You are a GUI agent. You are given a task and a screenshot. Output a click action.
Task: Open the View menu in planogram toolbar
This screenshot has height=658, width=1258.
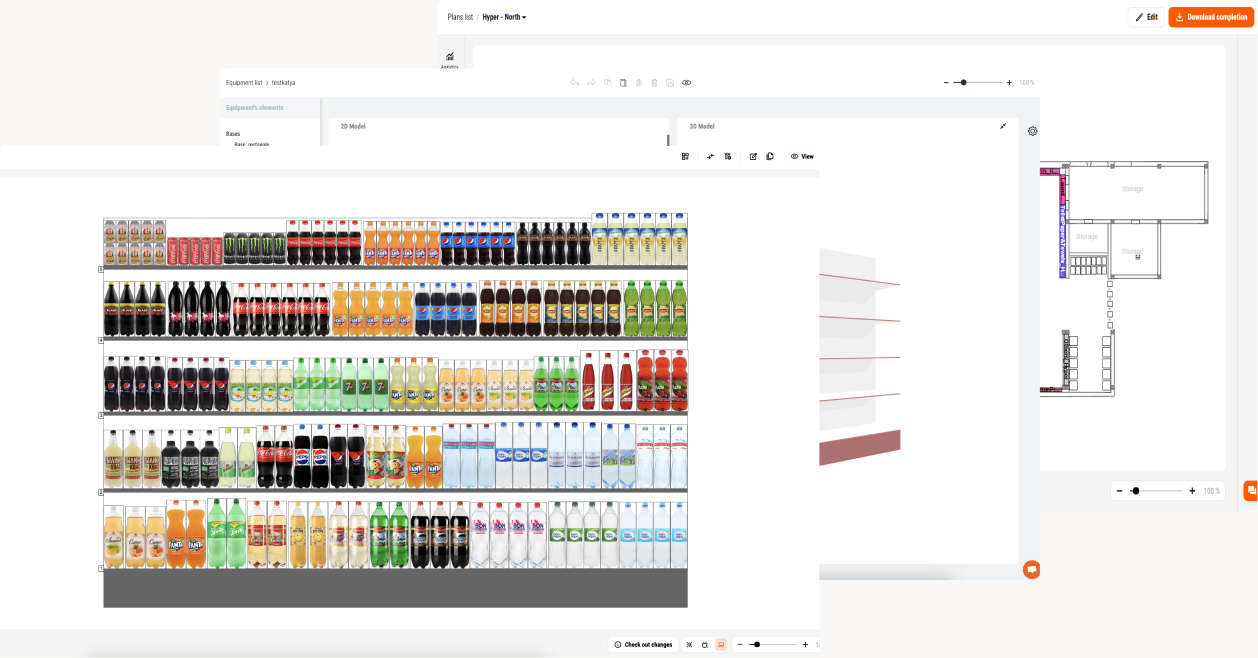click(802, 156)
